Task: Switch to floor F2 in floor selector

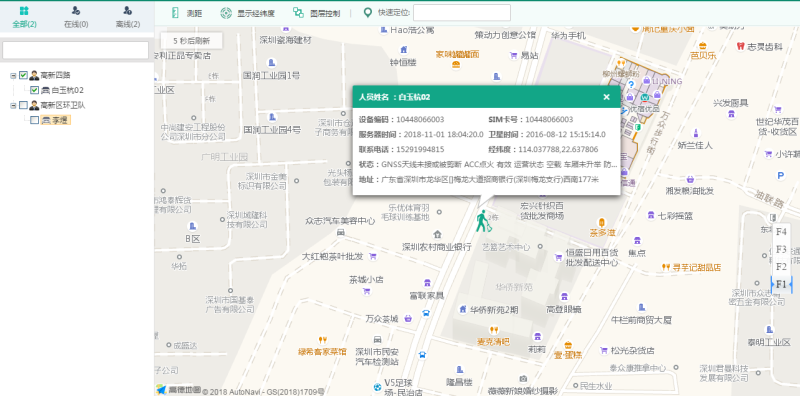Action: 781,266
